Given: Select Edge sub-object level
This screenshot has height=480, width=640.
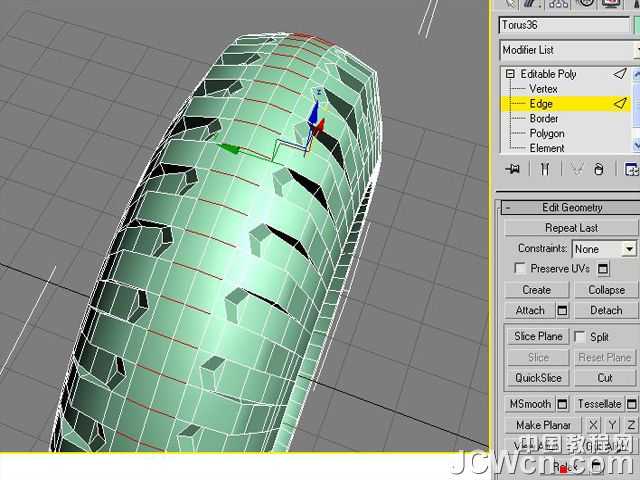Looking at the screenshot, I should [541, 104].
